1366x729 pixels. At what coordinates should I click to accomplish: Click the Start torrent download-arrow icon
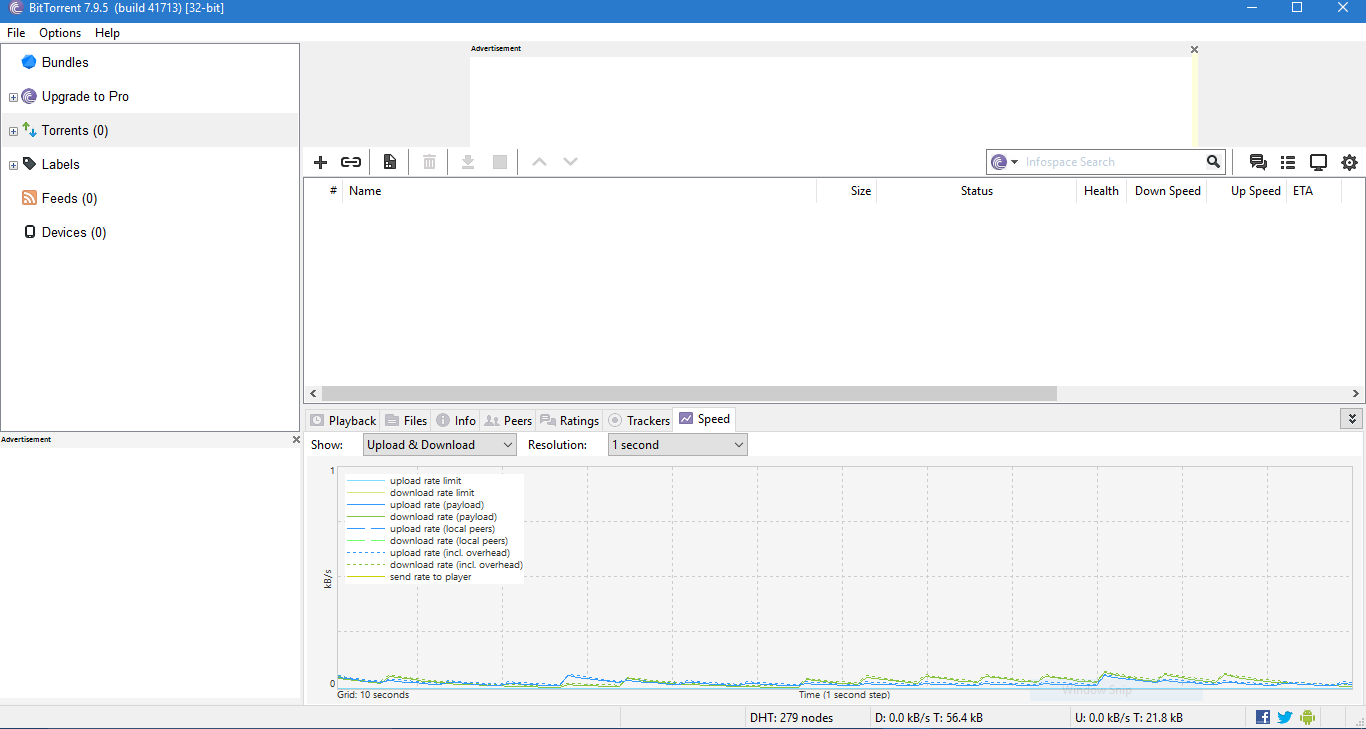coord(467,162)
